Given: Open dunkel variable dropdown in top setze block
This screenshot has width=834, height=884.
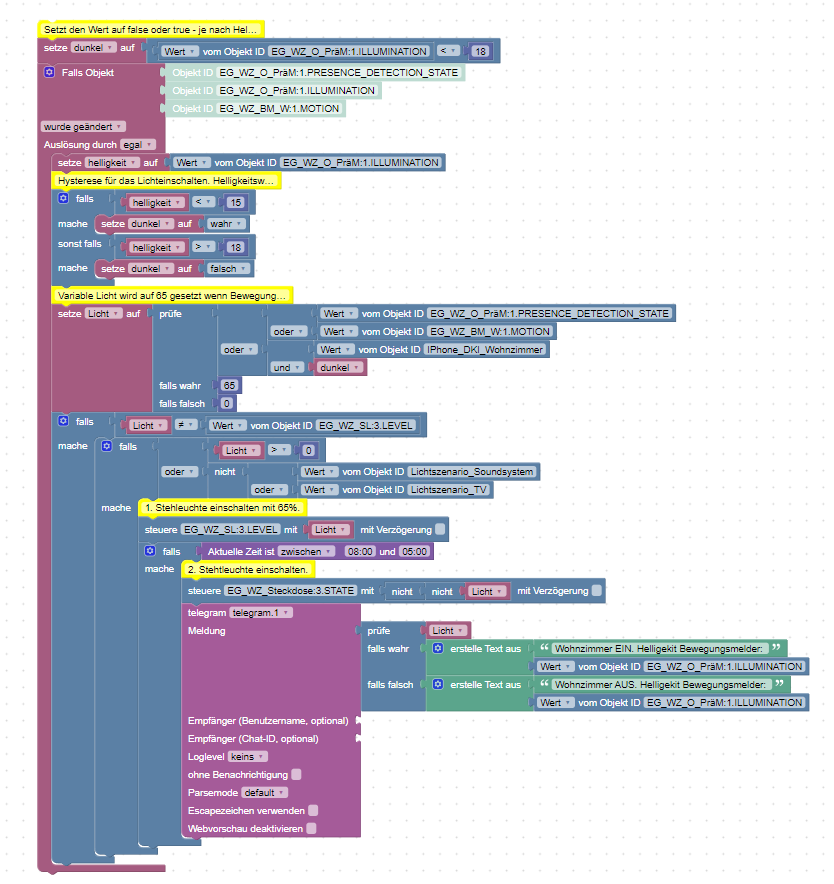Looking at the screenshot, I should (x=94, y=47).
